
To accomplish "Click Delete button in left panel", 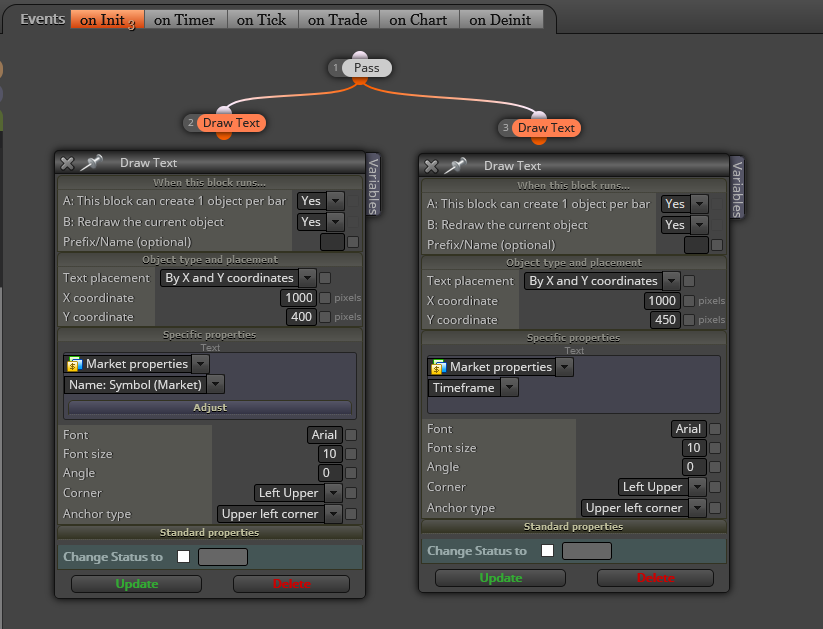I will [291, 584].
